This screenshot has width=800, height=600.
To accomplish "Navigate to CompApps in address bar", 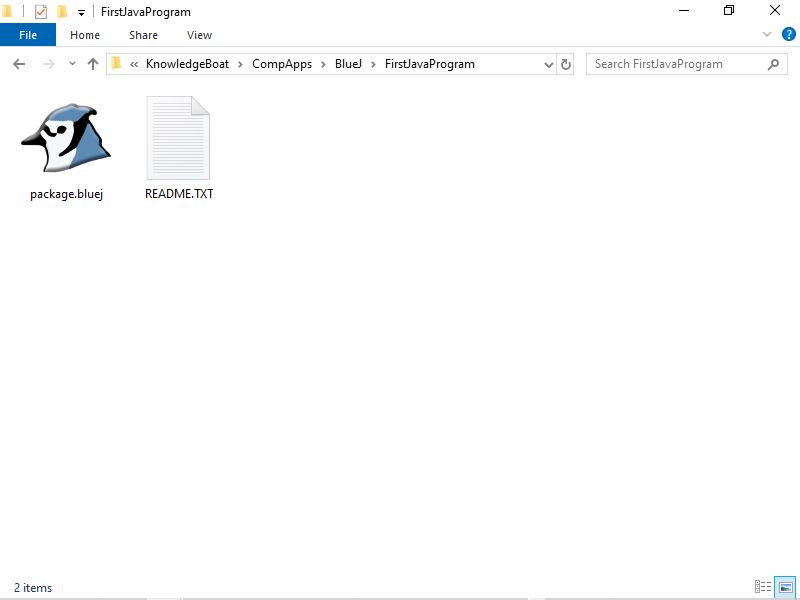I will pyautogui.click(x=282, y=64).
